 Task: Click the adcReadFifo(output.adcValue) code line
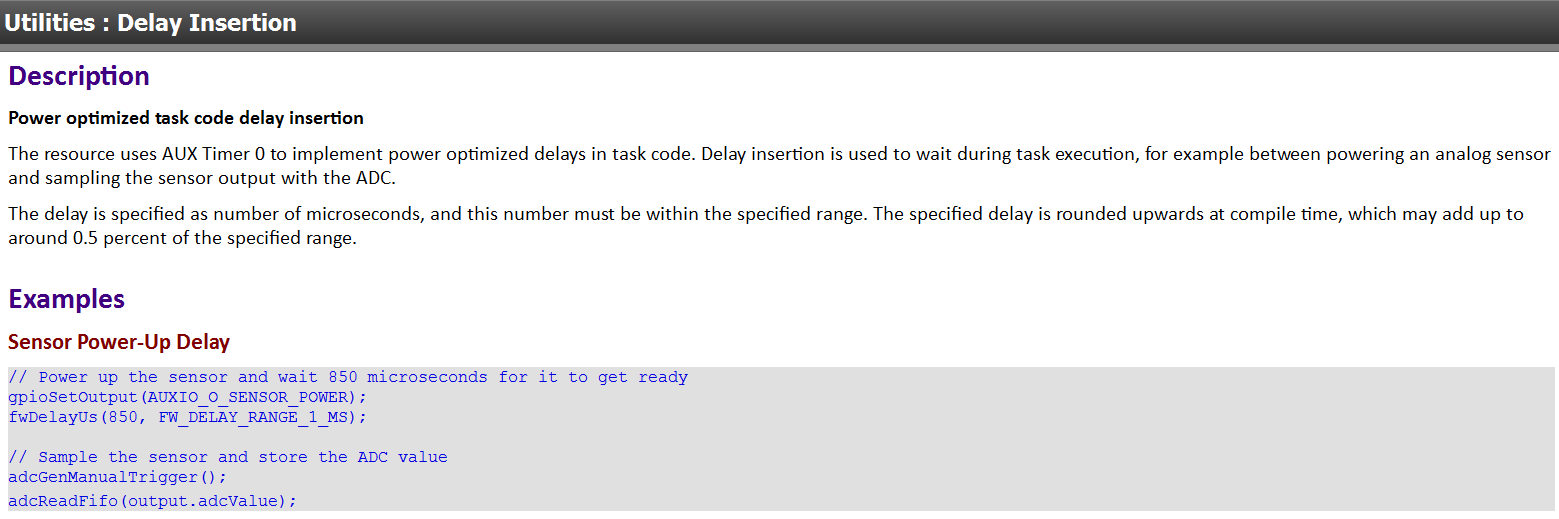coord(153,500)
